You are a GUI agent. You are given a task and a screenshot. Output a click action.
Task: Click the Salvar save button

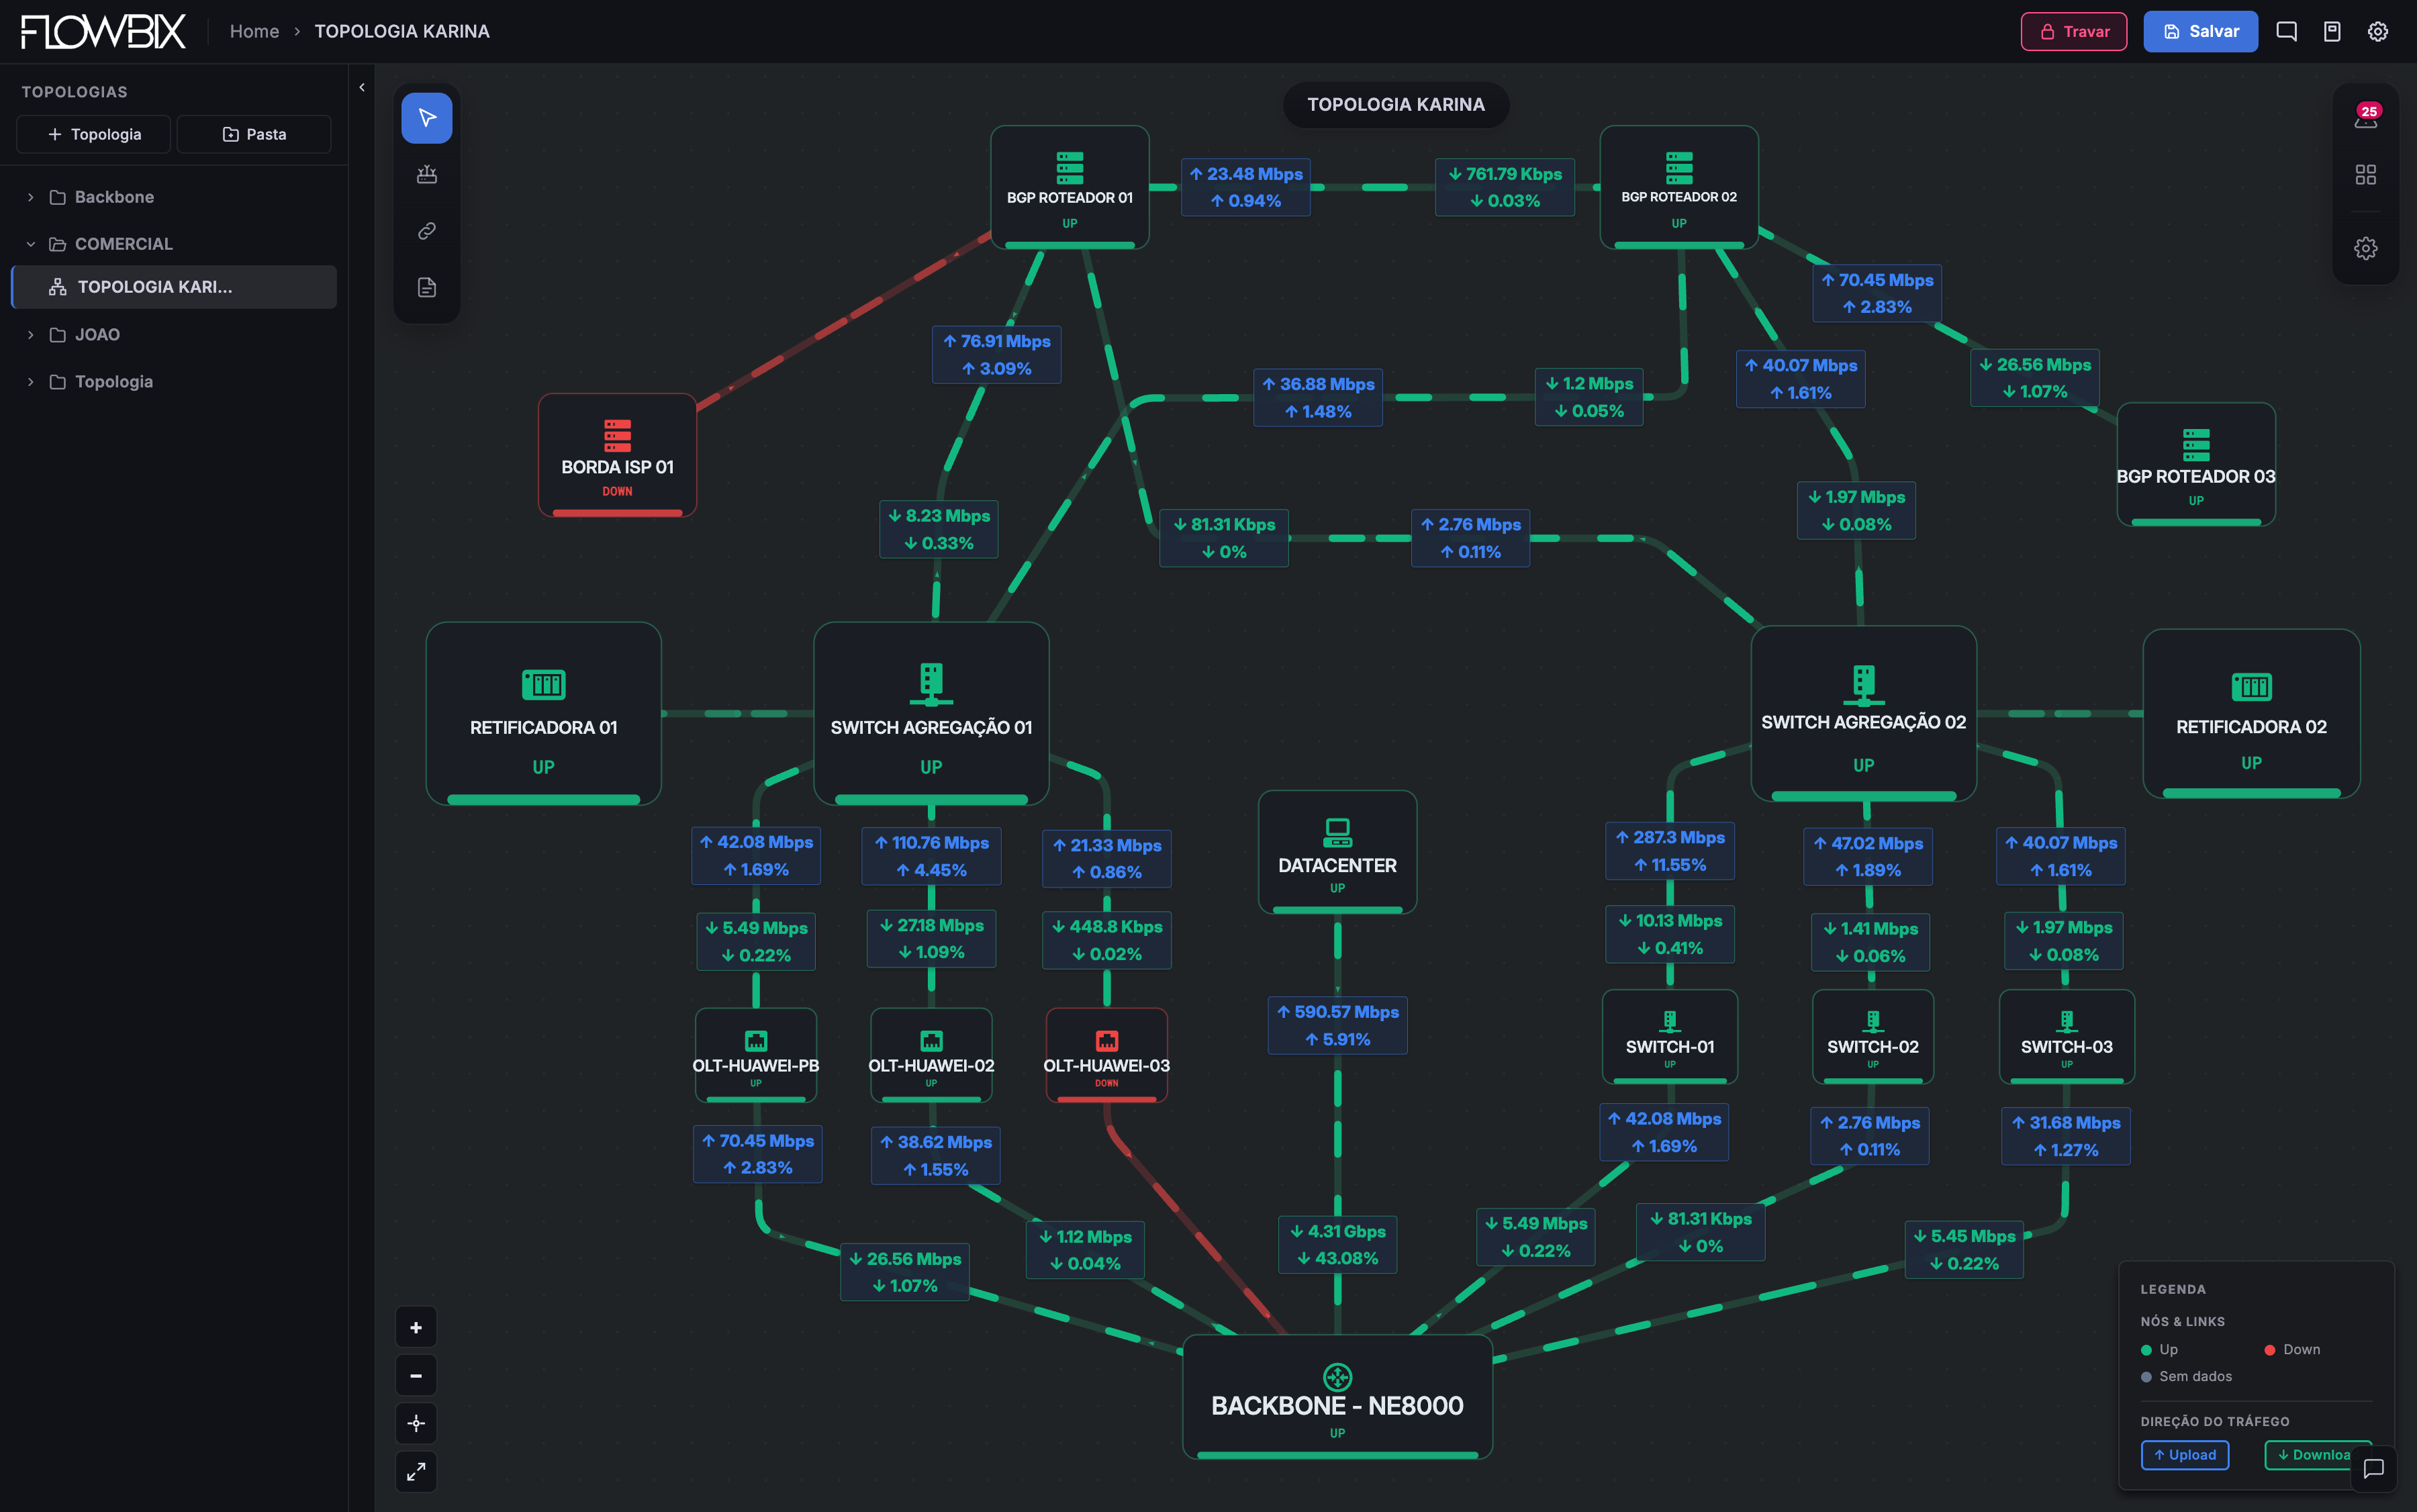pos(2200,31)
